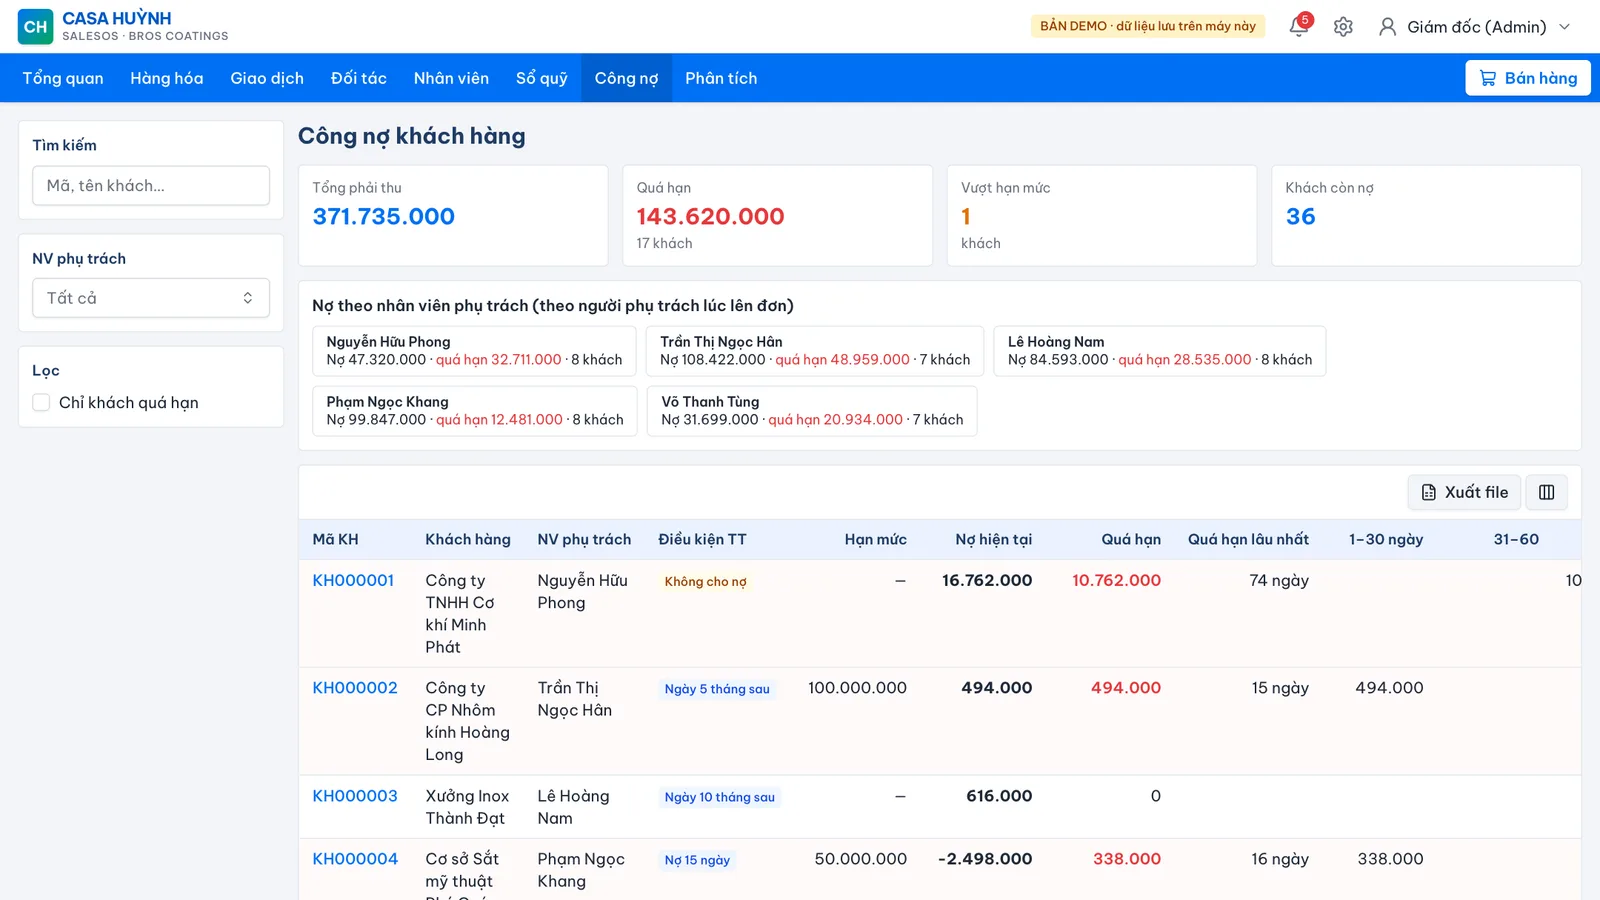Click the Ngày 10 tháng sau badge
The image size is (1600, 900).
click(x=720, y=798)
